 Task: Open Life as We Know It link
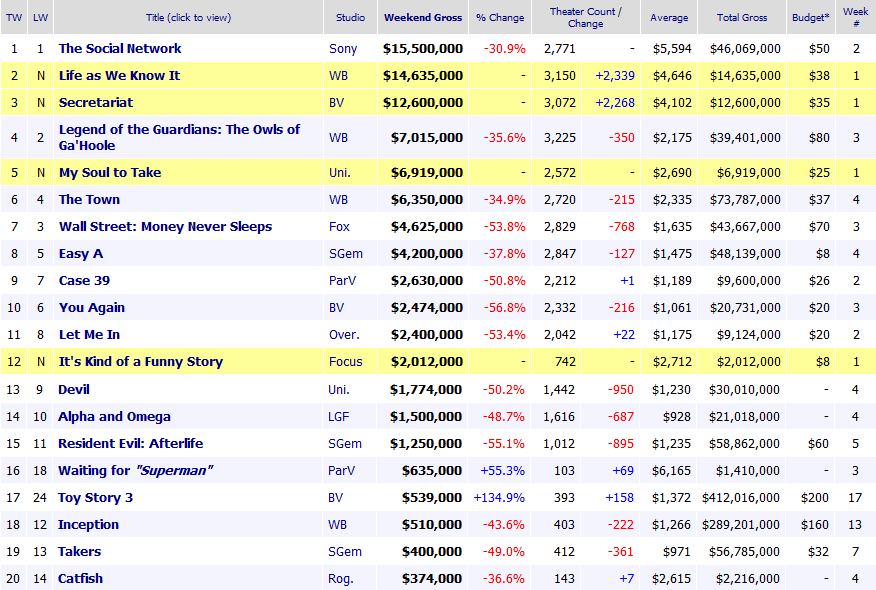120,75
